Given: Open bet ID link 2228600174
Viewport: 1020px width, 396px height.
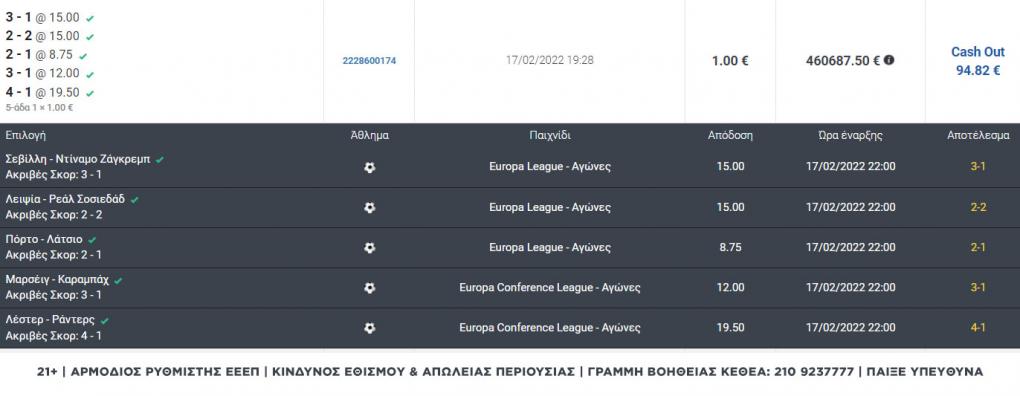Looking at the screenshot, I should (369, 60).
